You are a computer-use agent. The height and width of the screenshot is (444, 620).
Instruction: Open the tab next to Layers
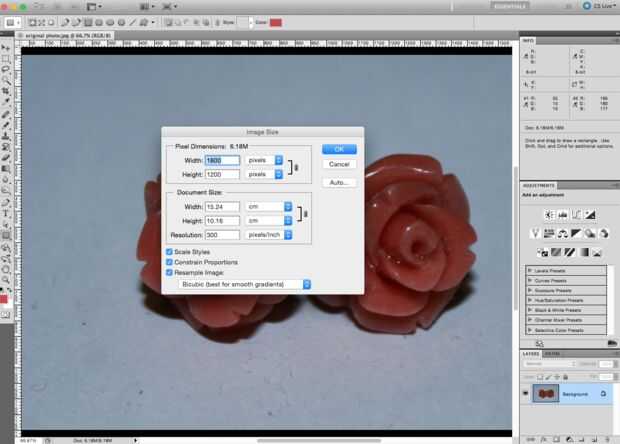point(552,354)
